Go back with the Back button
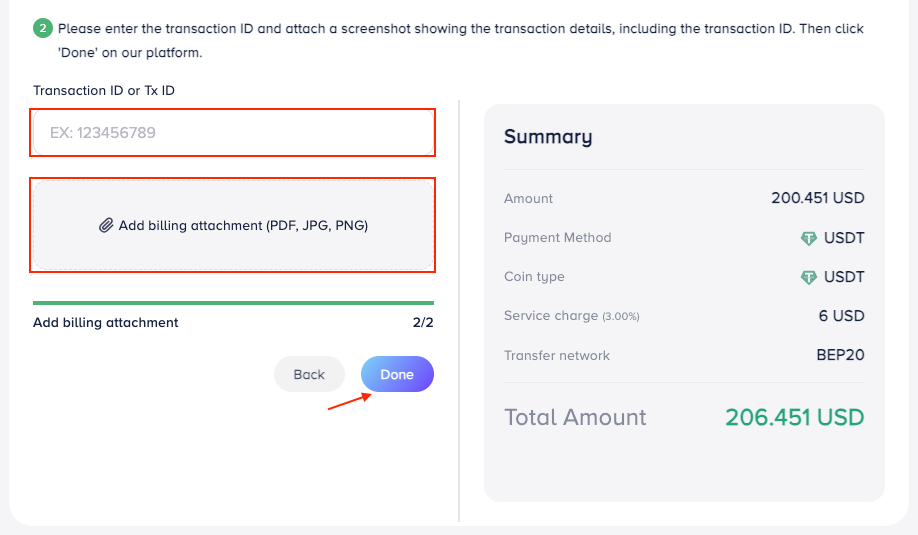 click(309, 374)
